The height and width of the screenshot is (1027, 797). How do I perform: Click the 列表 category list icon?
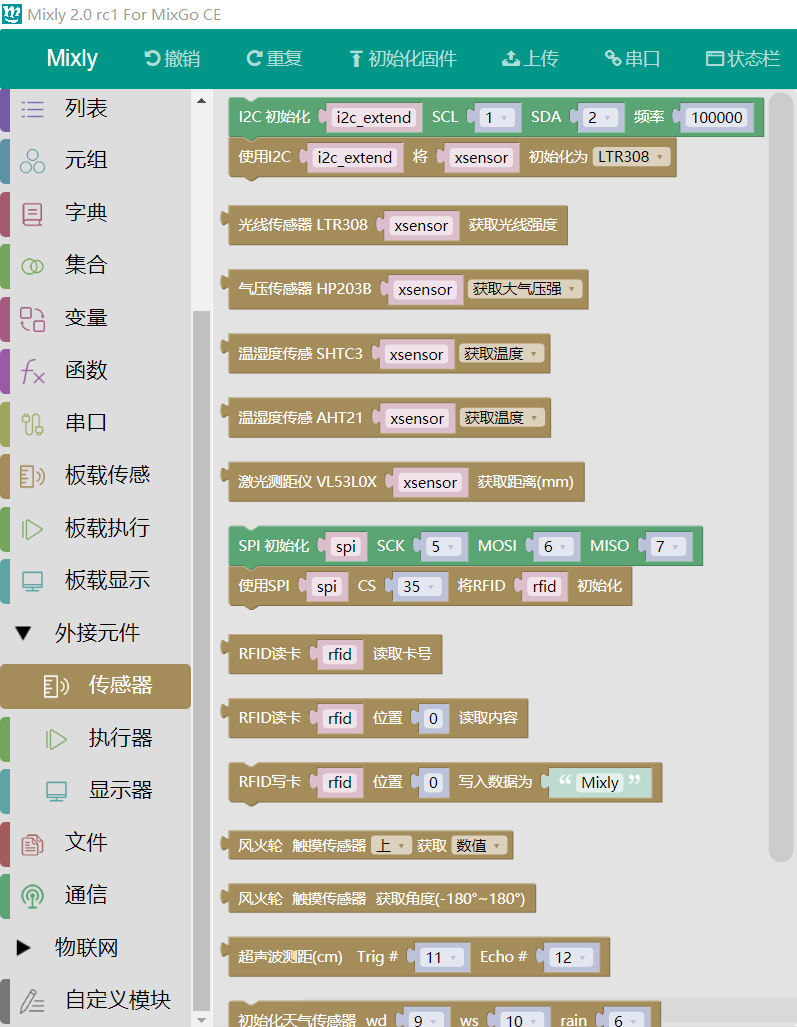32,109
